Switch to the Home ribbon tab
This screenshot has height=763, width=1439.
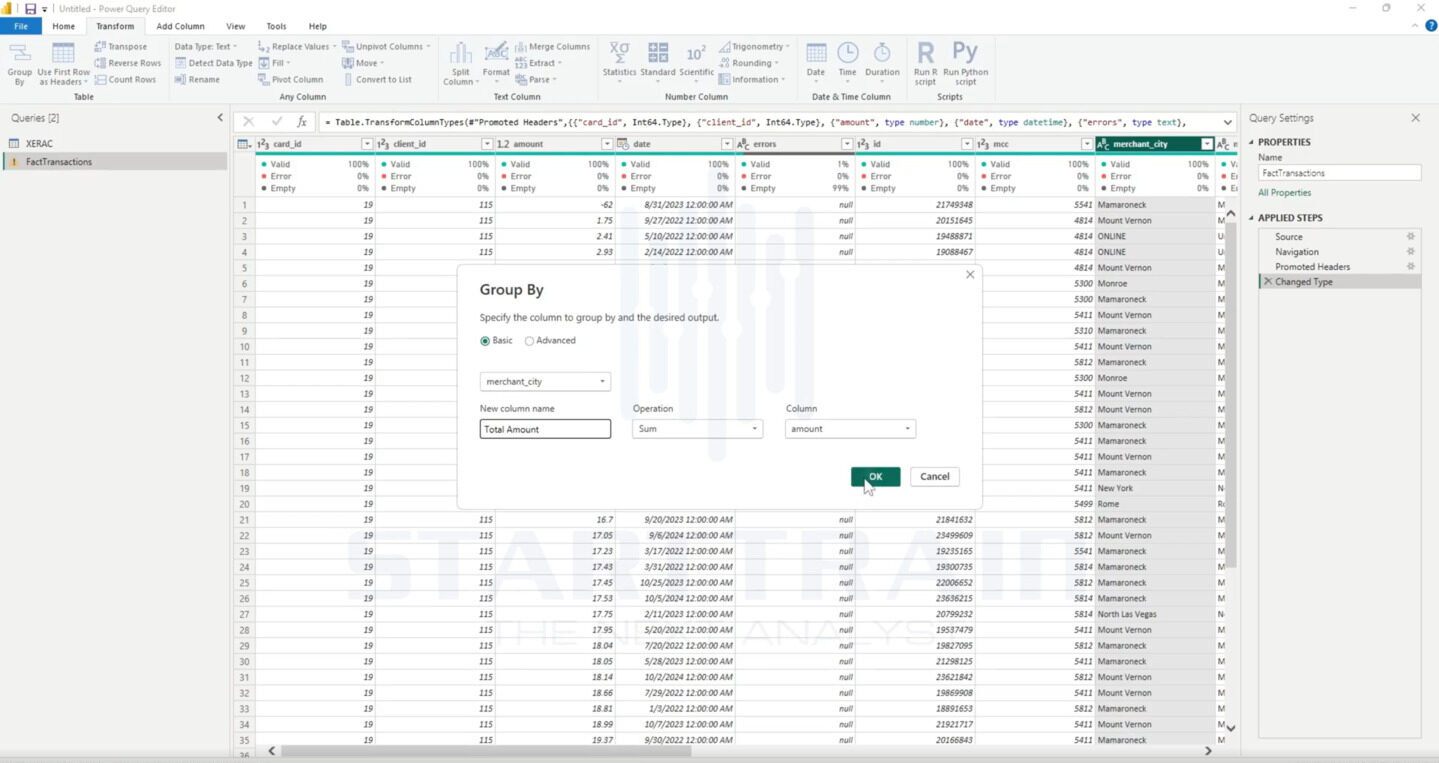tap(63, 26)
